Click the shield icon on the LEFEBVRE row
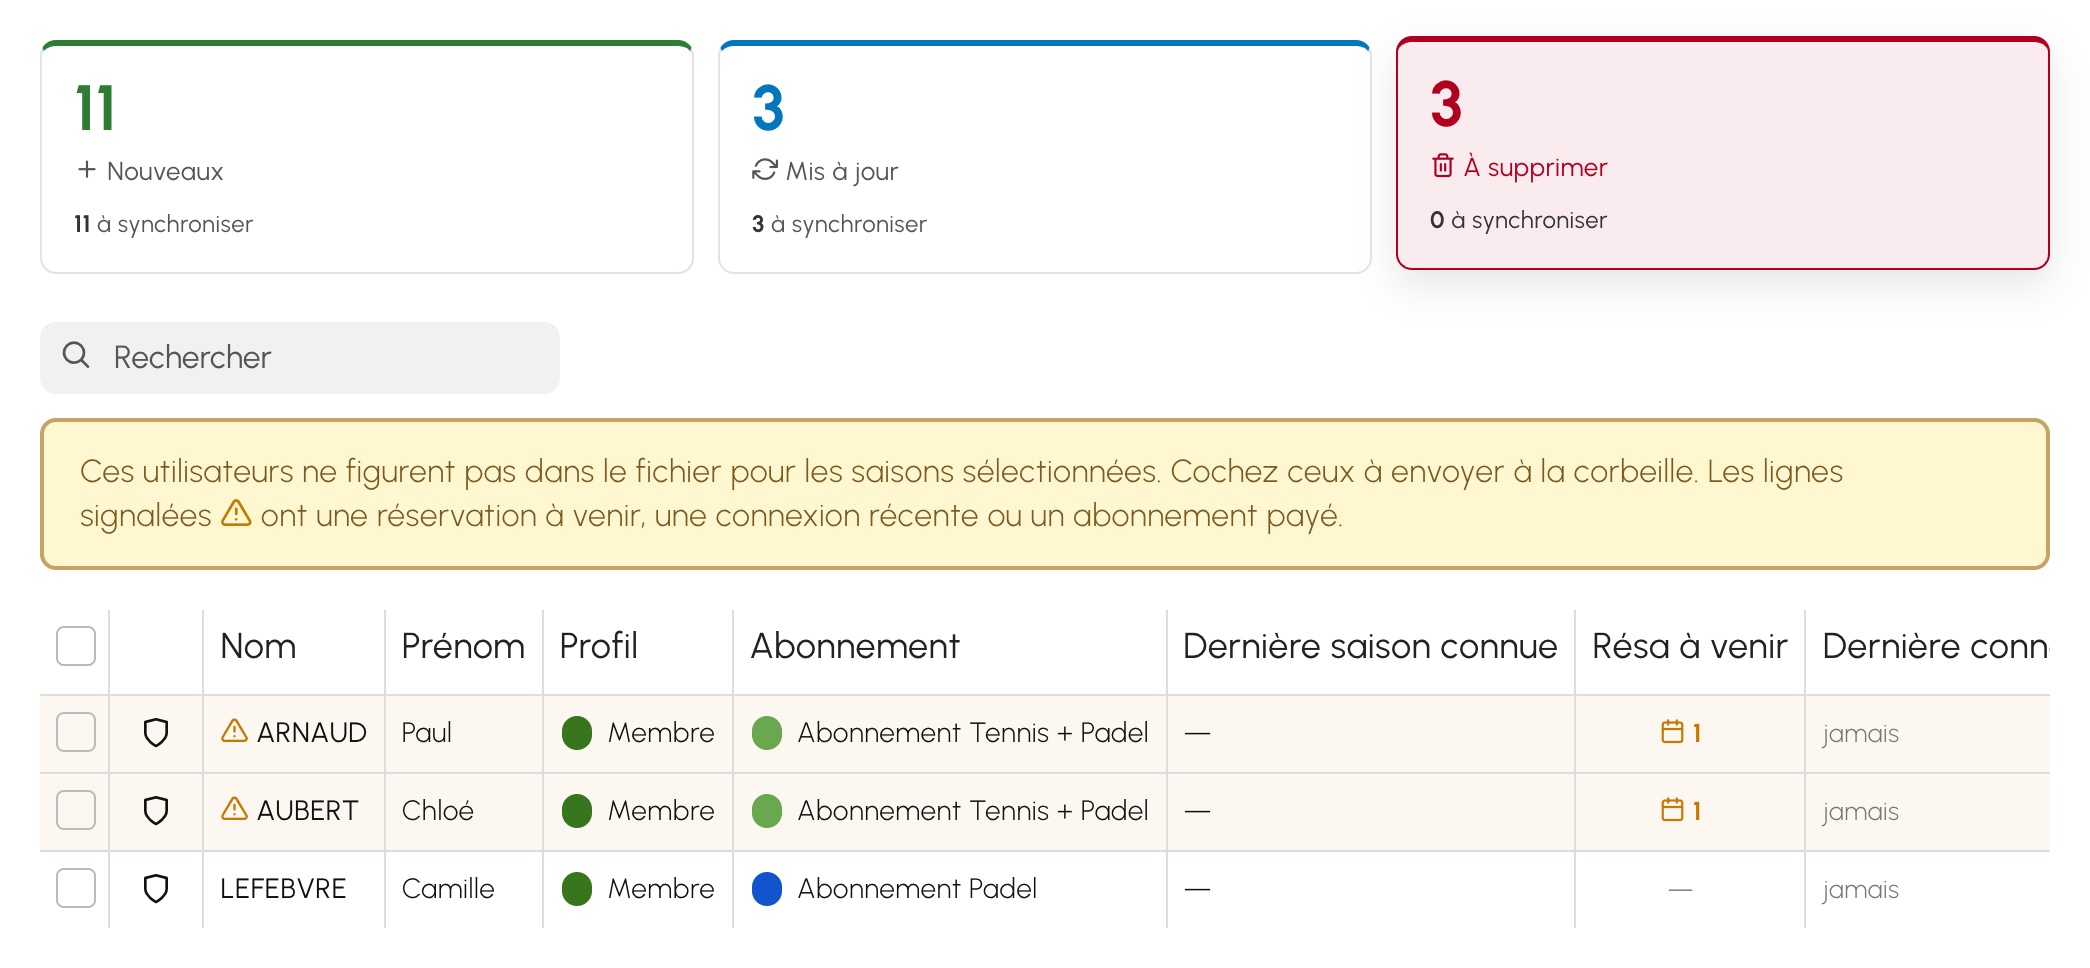The image size is (2090, 968). (156, 889)
